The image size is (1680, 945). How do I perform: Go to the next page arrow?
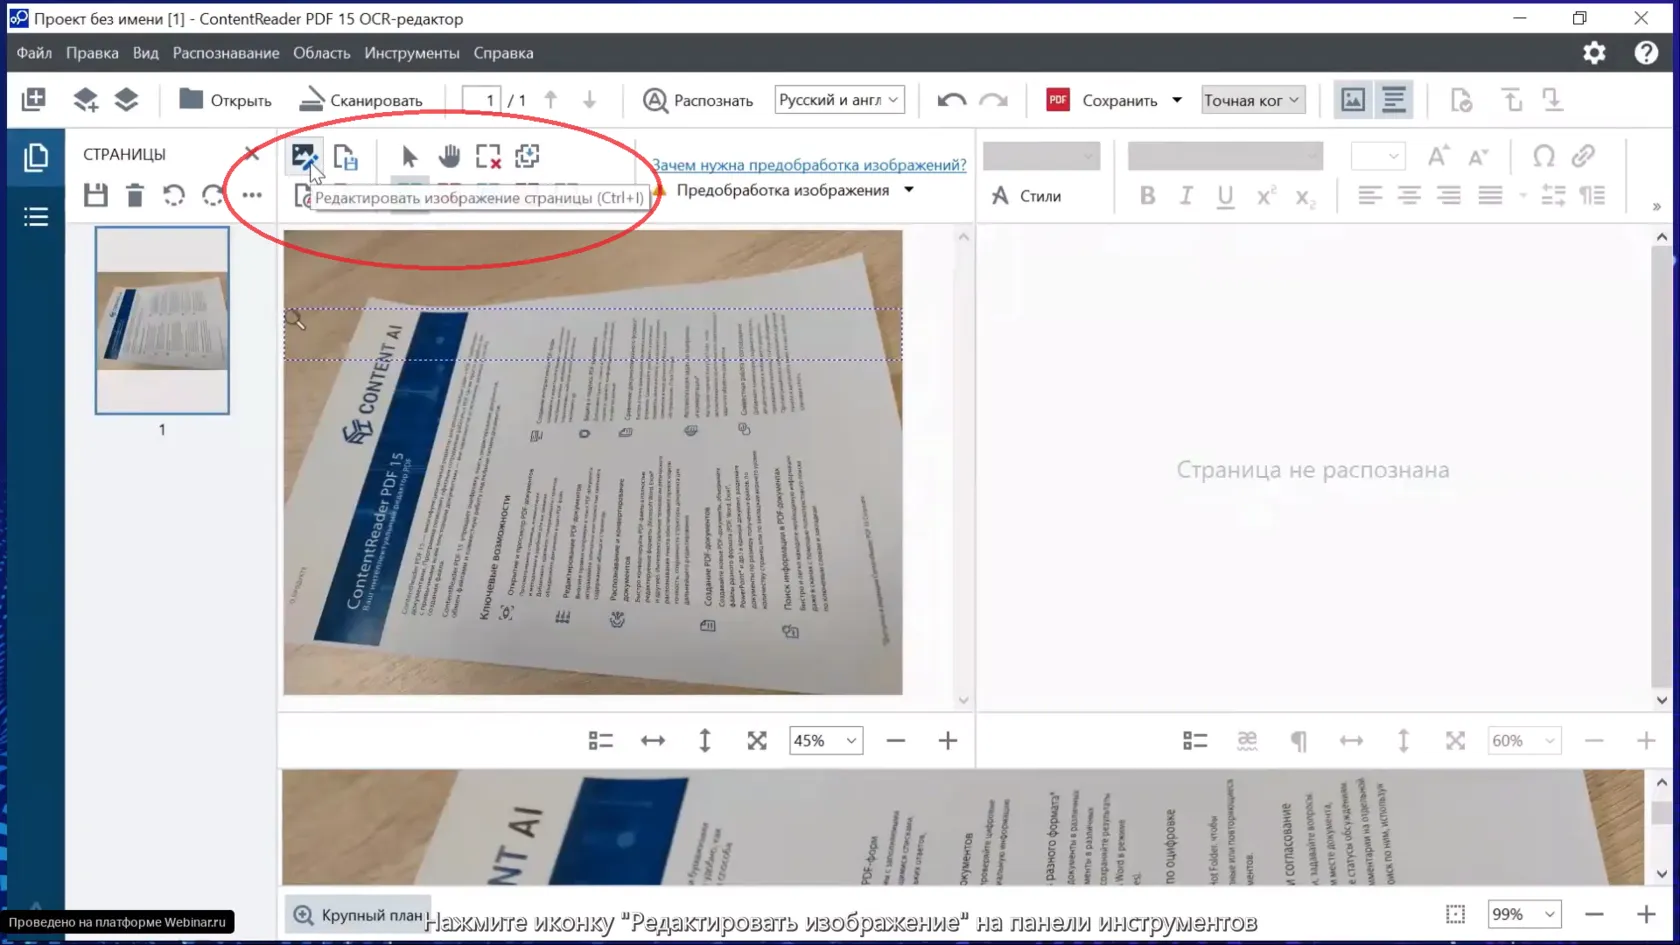click(589, 100)
